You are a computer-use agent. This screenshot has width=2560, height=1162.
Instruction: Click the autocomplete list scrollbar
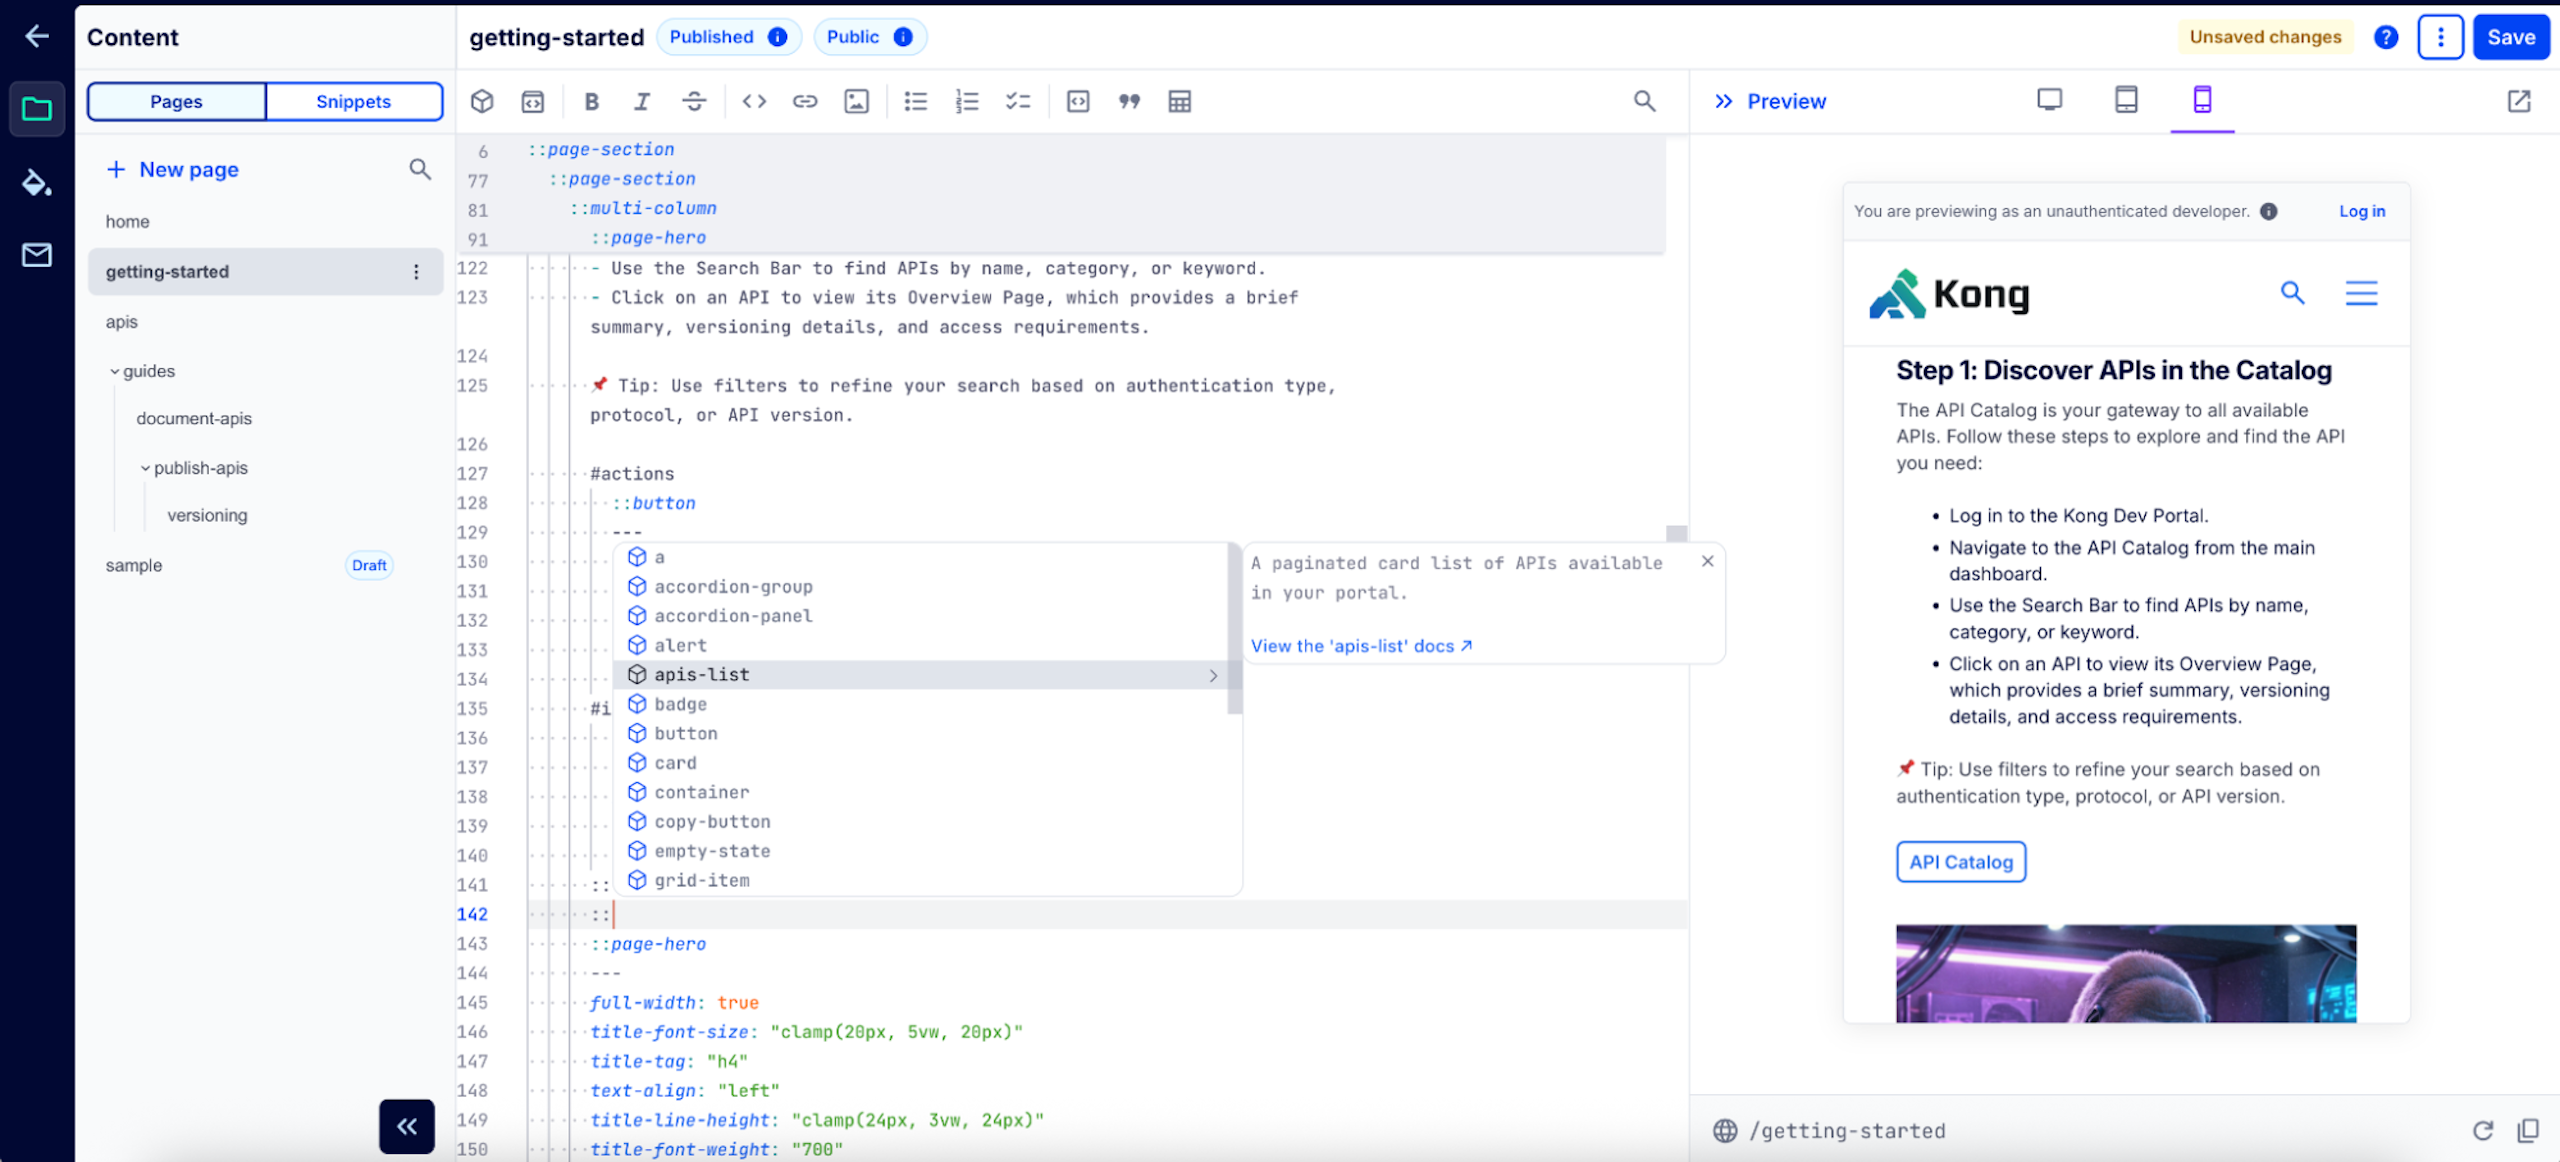pyautogui.click(x=1234, y=630)
